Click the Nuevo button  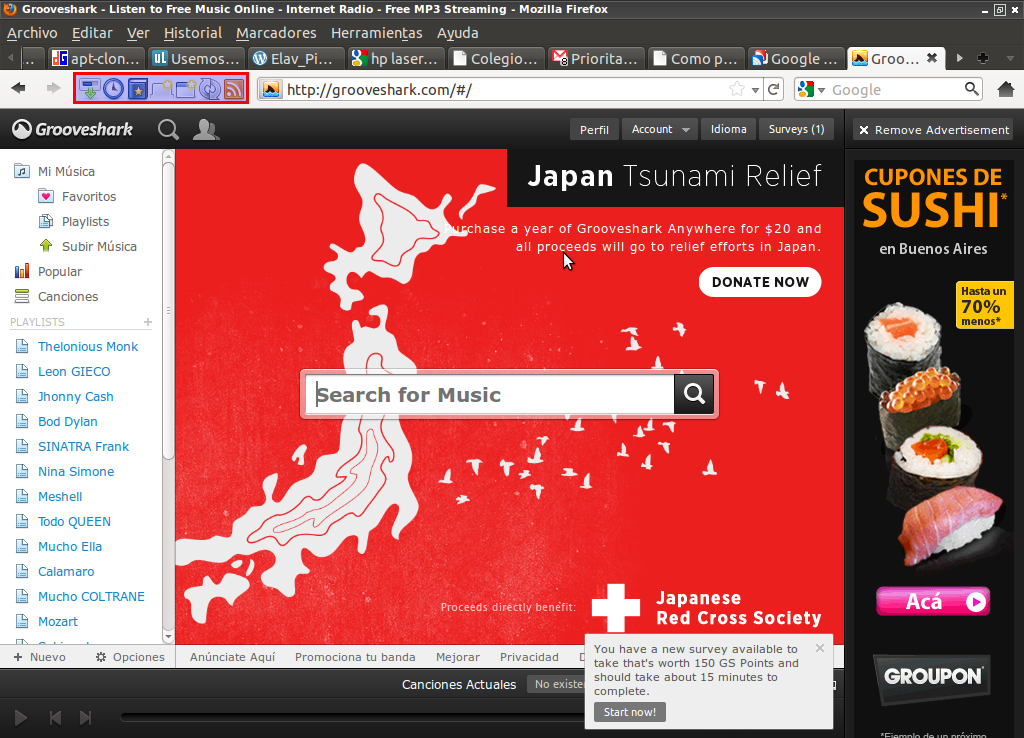point(40,657)
